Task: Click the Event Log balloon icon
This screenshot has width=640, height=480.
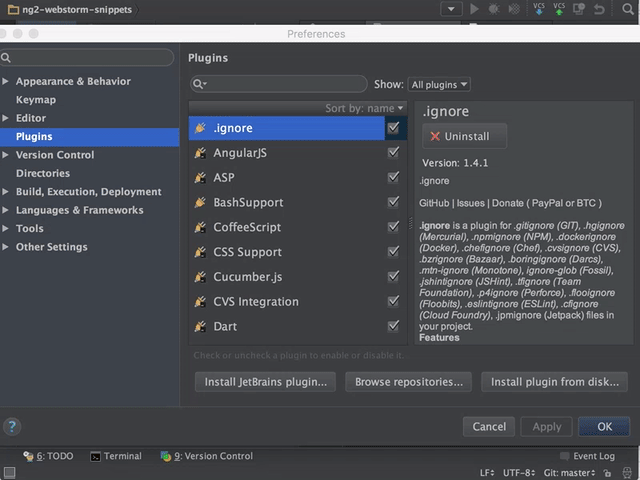Action: (x=564, y=456)
